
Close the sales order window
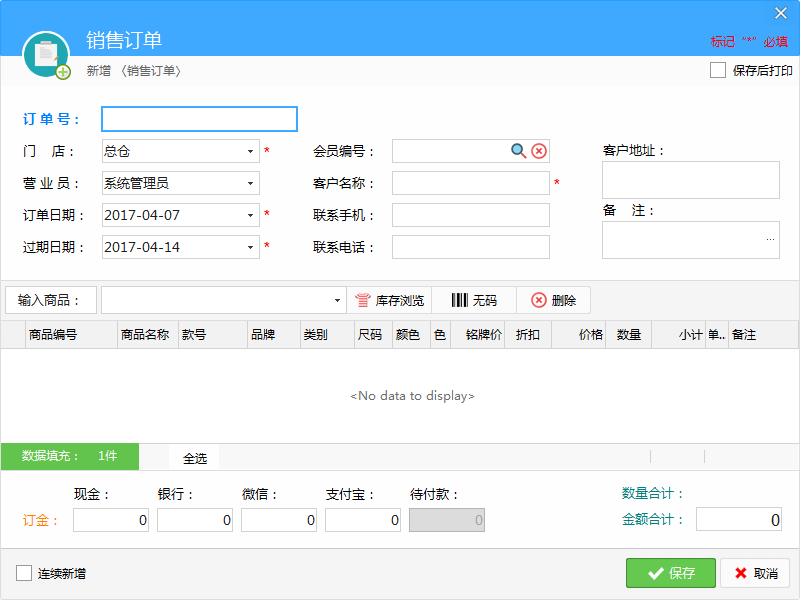click(781, 13)
